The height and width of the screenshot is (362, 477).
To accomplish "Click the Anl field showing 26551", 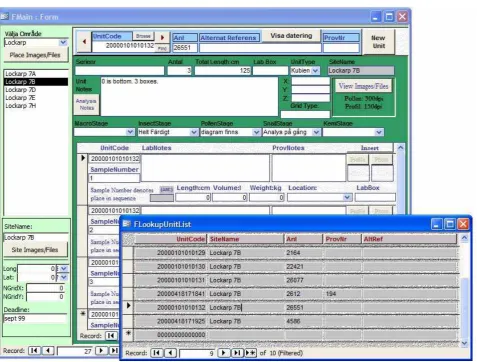I will [x=185, y=48].
